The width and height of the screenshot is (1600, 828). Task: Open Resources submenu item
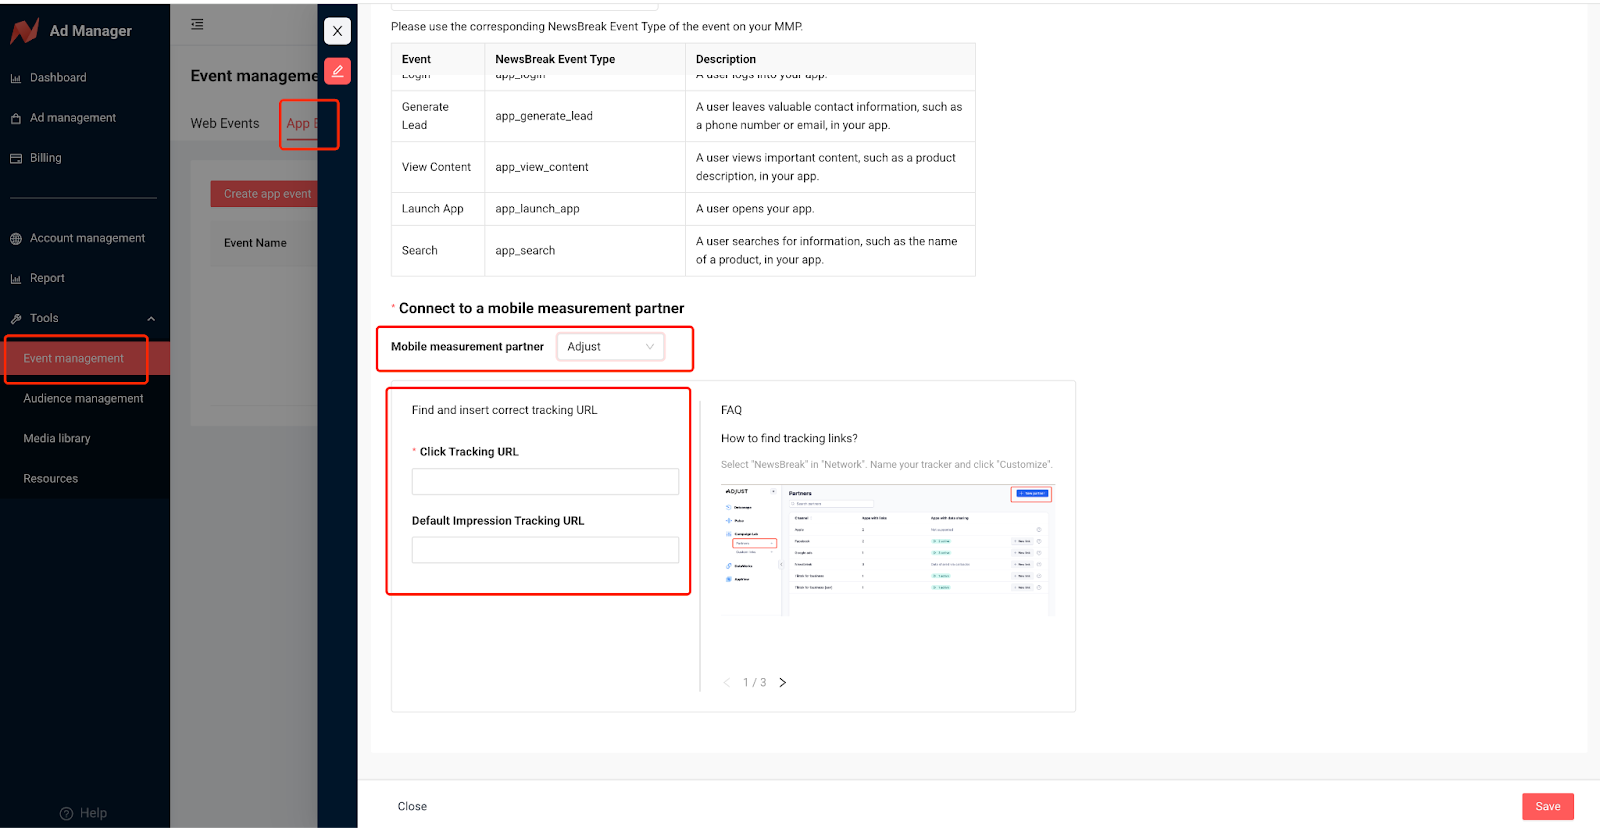coord(51,478)
